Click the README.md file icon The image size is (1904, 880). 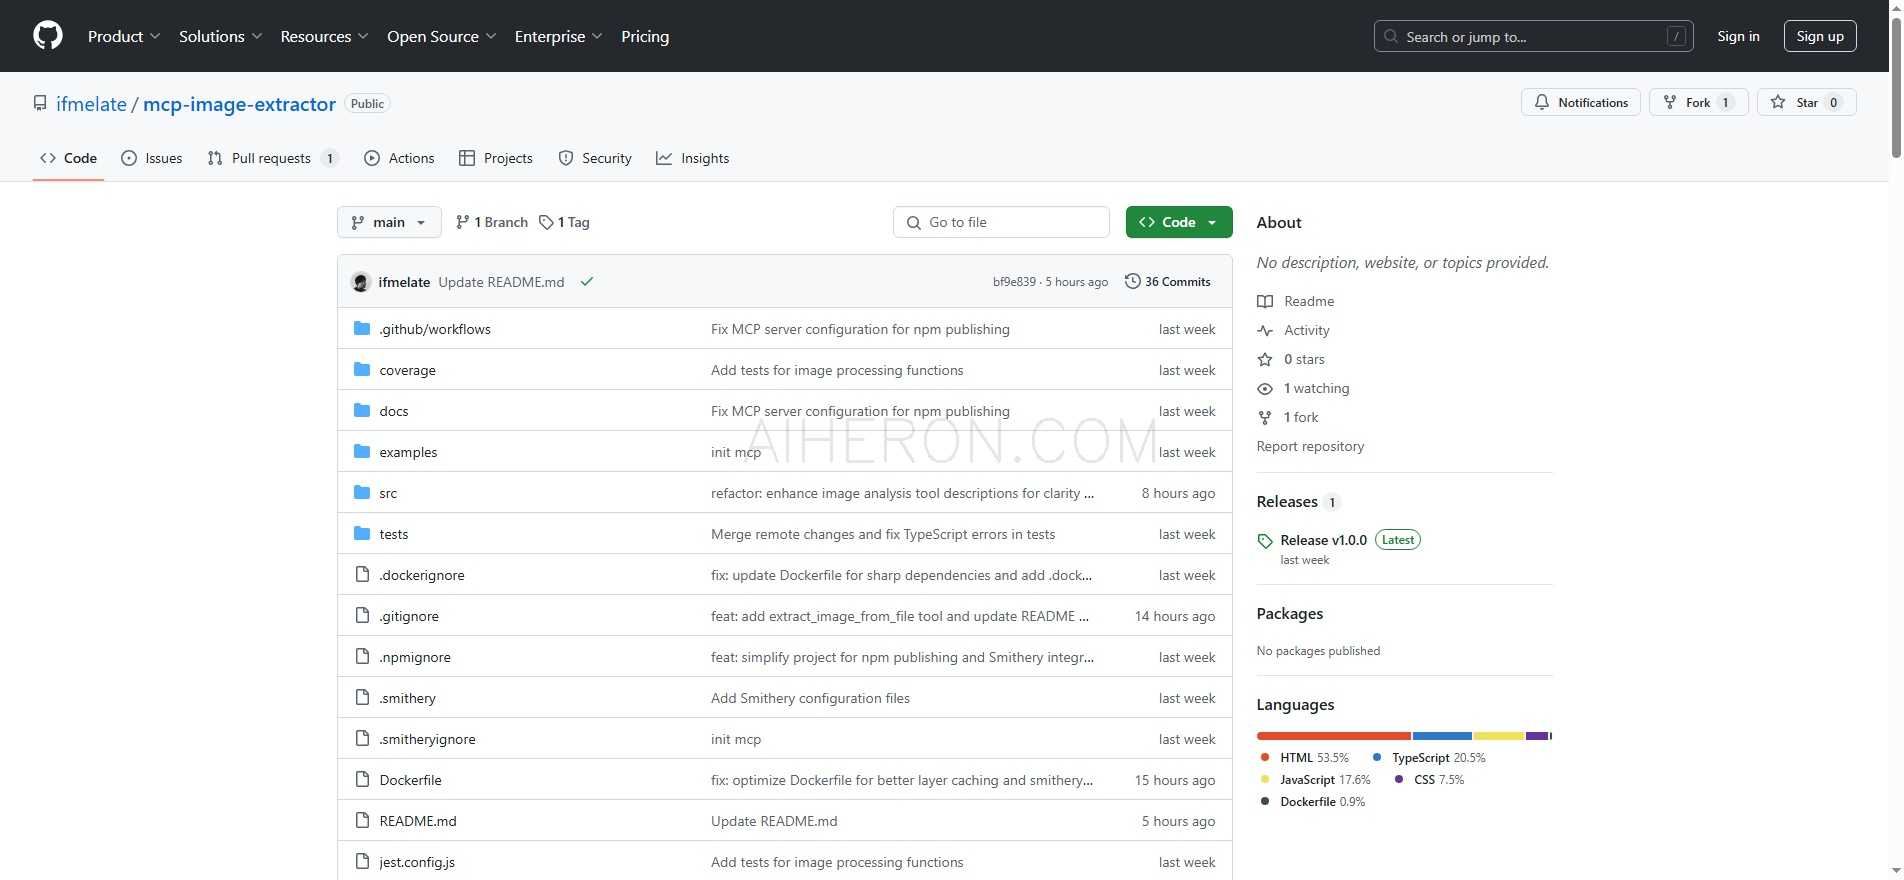(362, 821)
